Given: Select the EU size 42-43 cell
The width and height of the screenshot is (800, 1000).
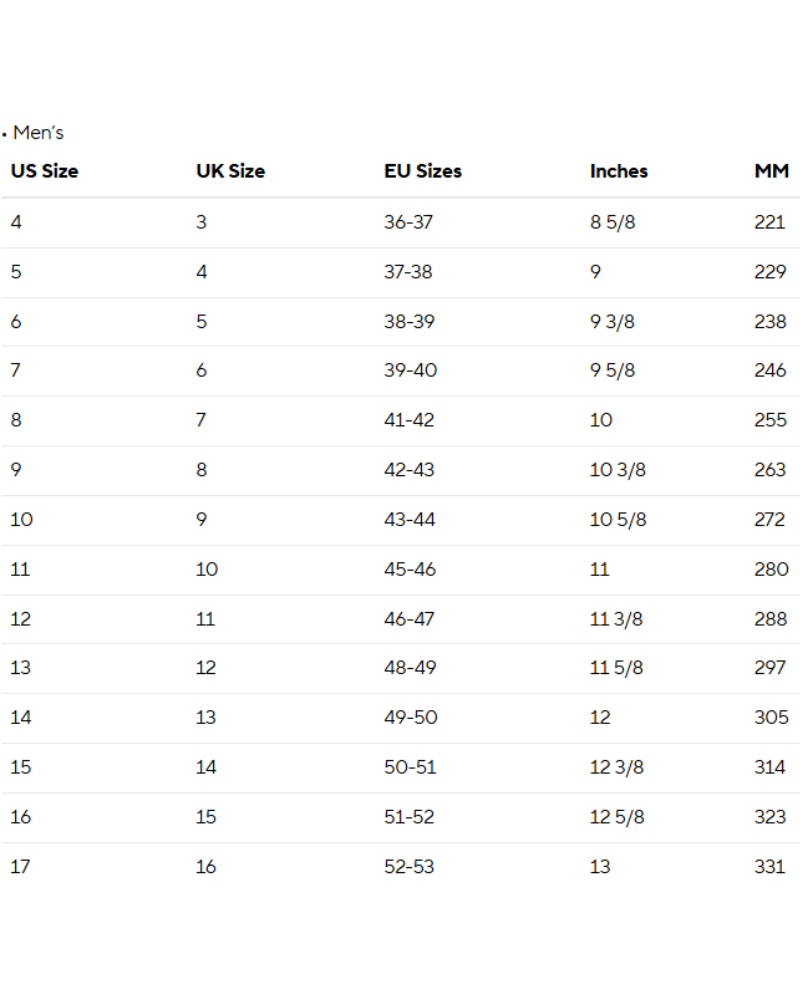Looking at the screenshot, I should pos(409,470).
